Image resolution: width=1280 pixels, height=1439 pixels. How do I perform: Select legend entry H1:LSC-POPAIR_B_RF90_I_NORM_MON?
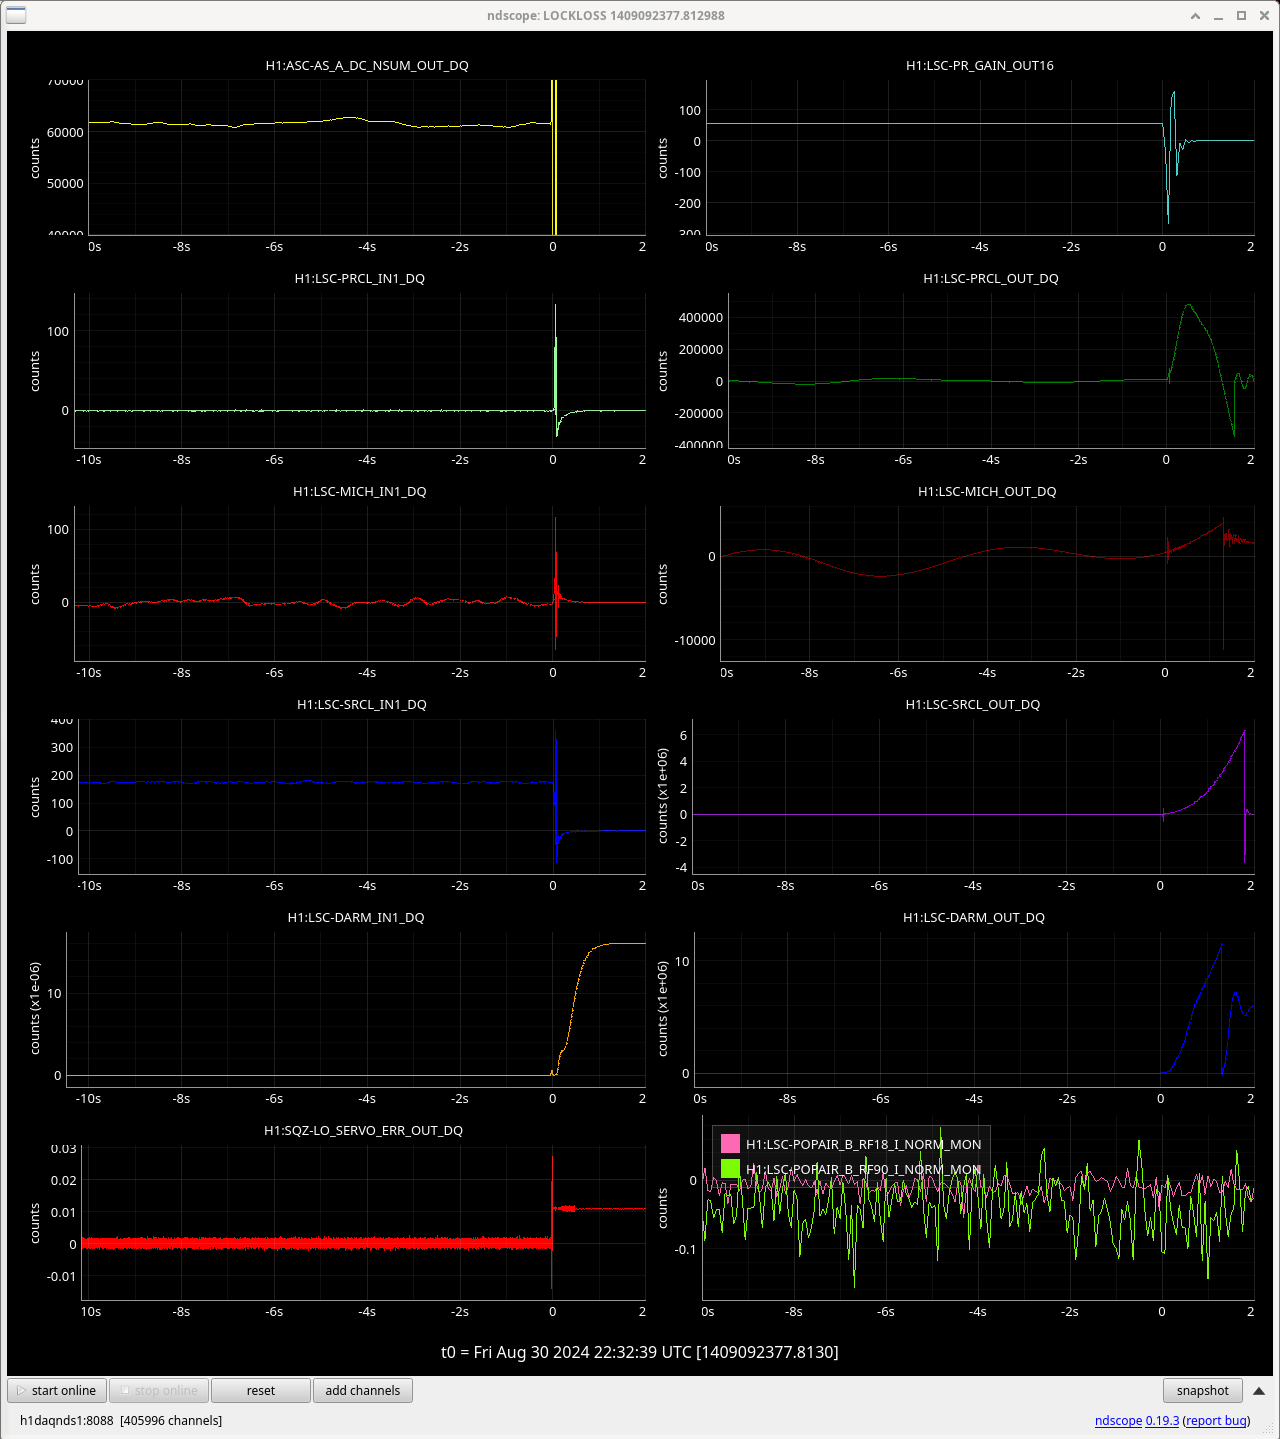point(863,1169)
